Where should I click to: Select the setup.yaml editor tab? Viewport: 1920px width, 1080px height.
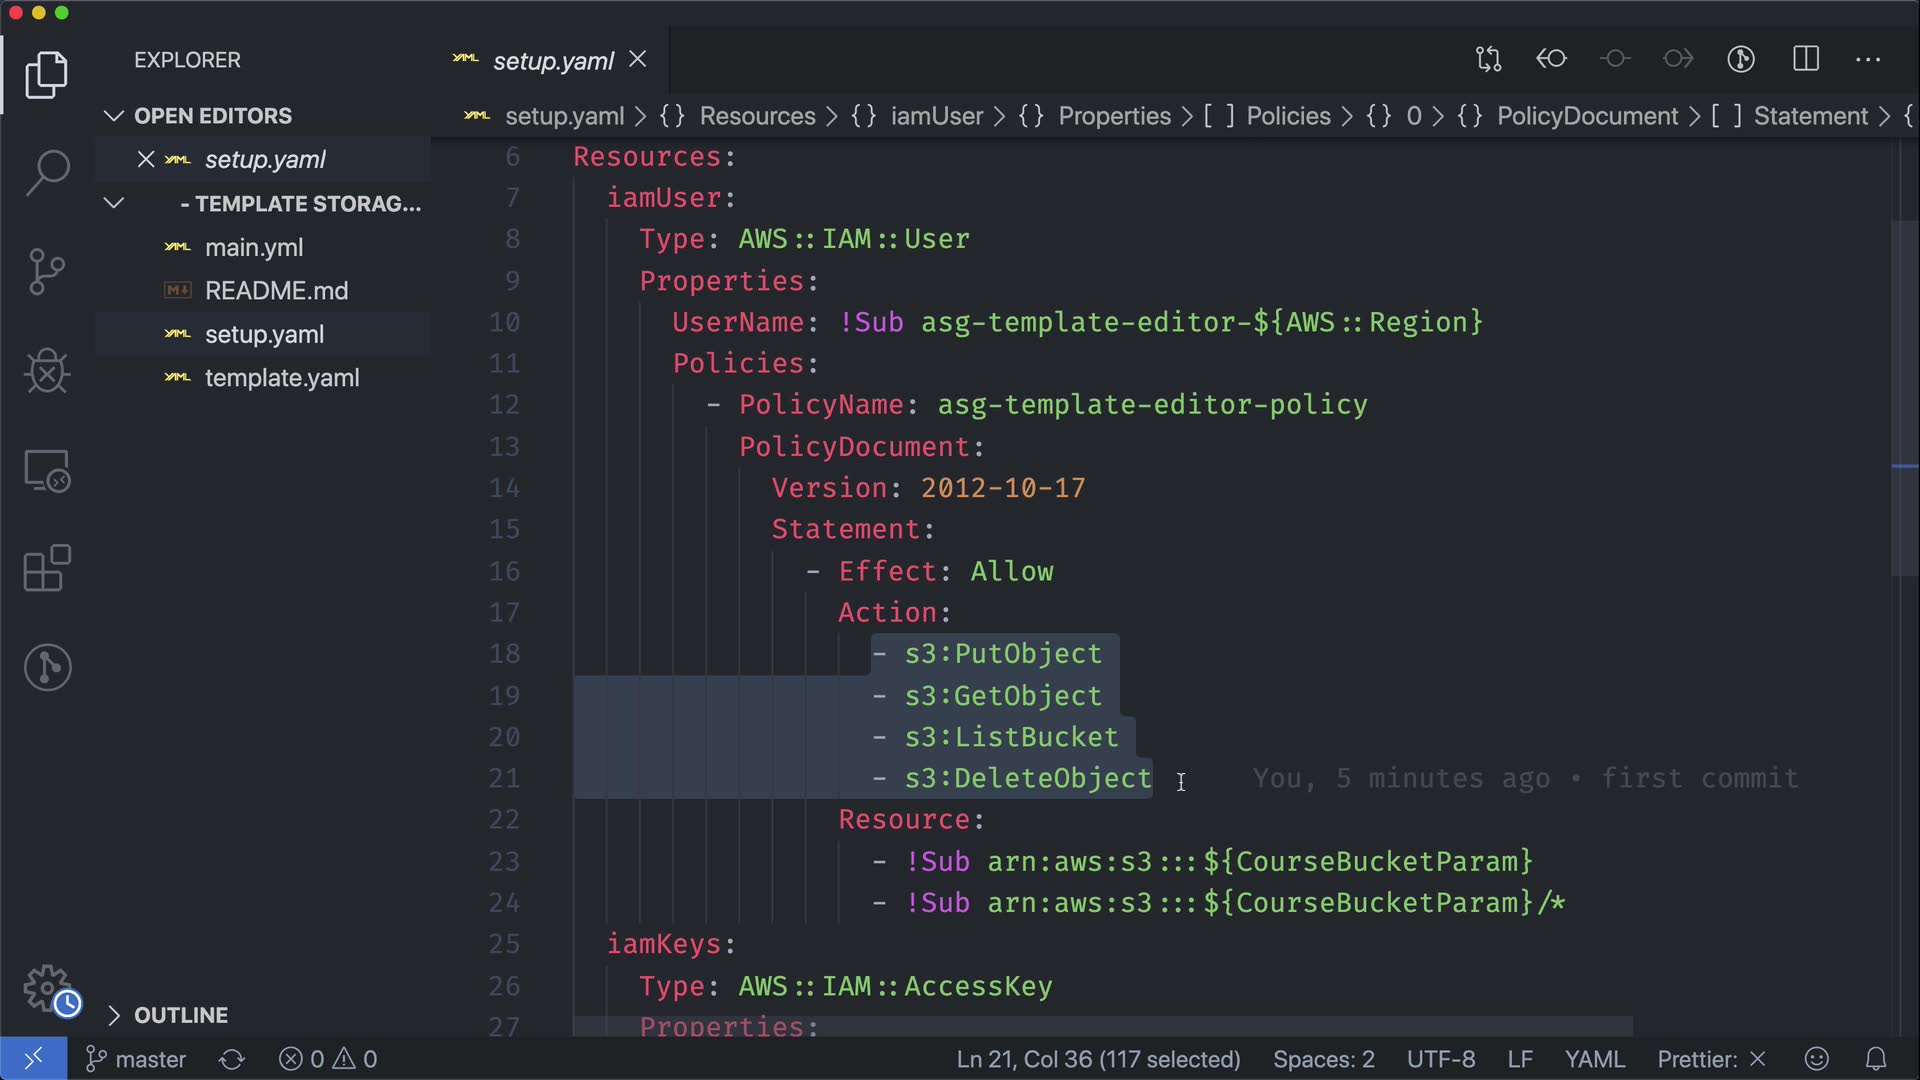pyautogui.click(x=552, y=61)
